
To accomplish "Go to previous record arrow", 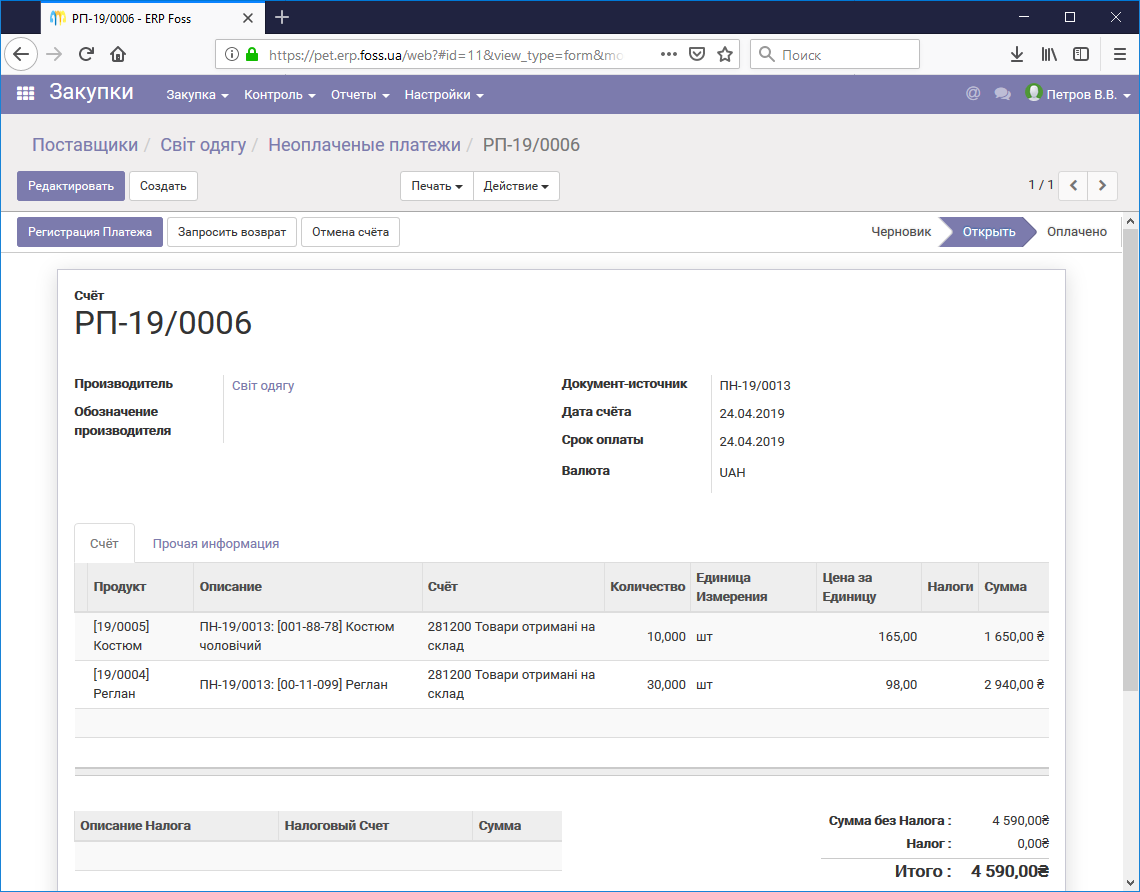I will click(x=1073, y=185).
